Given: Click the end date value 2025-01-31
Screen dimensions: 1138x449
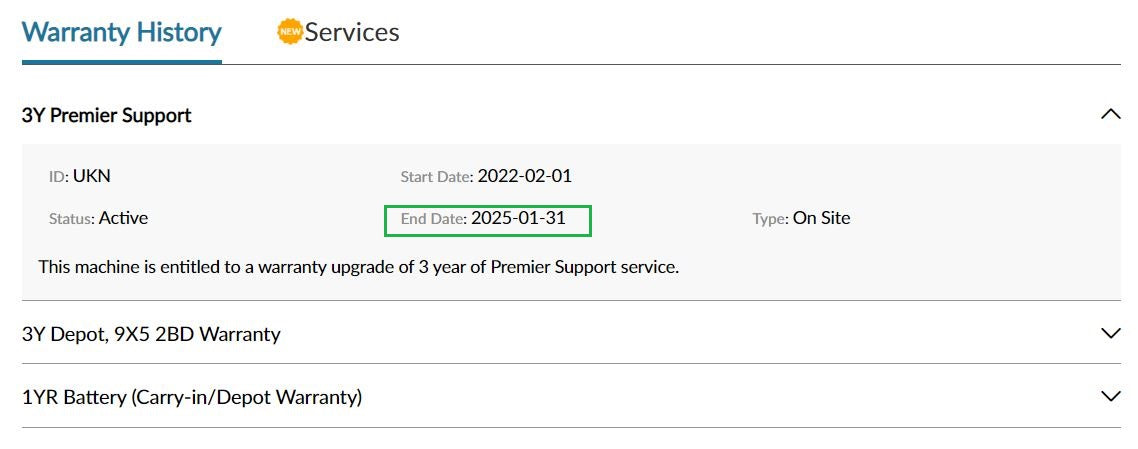Looking at the screenshot, I should click(x=518, y=218).
